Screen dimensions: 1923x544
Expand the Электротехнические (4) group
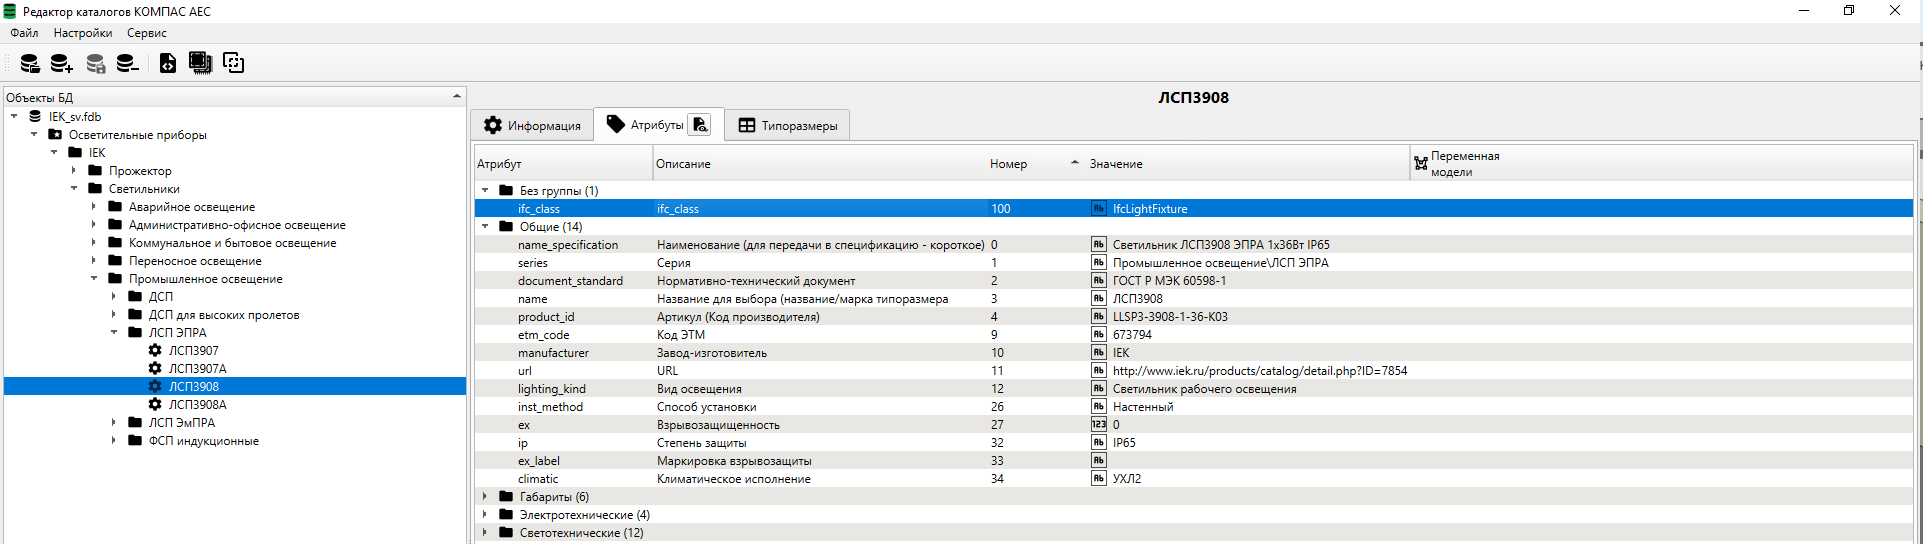tap(486, 515)
